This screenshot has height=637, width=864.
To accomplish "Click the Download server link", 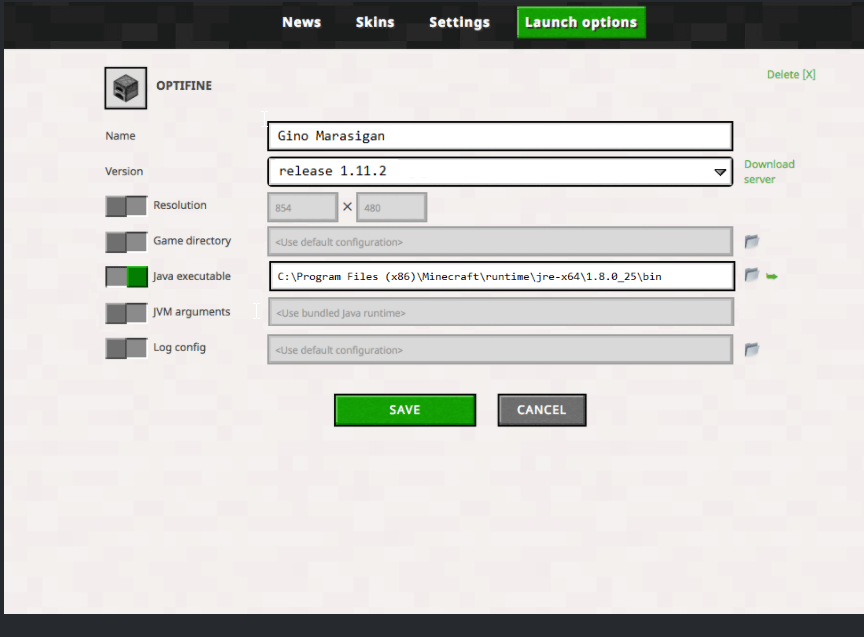I will (x=769, y=170).
